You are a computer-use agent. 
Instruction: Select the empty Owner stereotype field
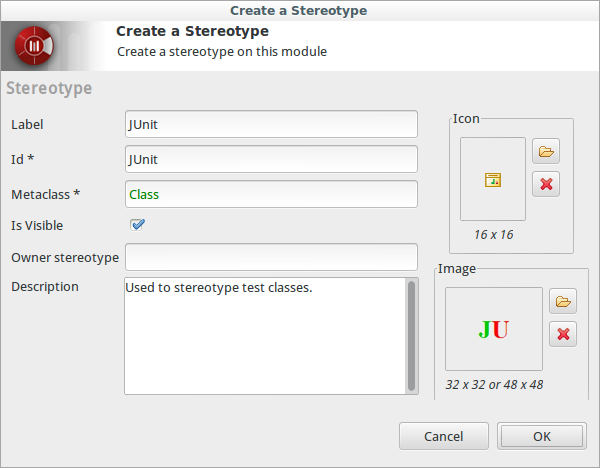270,257
